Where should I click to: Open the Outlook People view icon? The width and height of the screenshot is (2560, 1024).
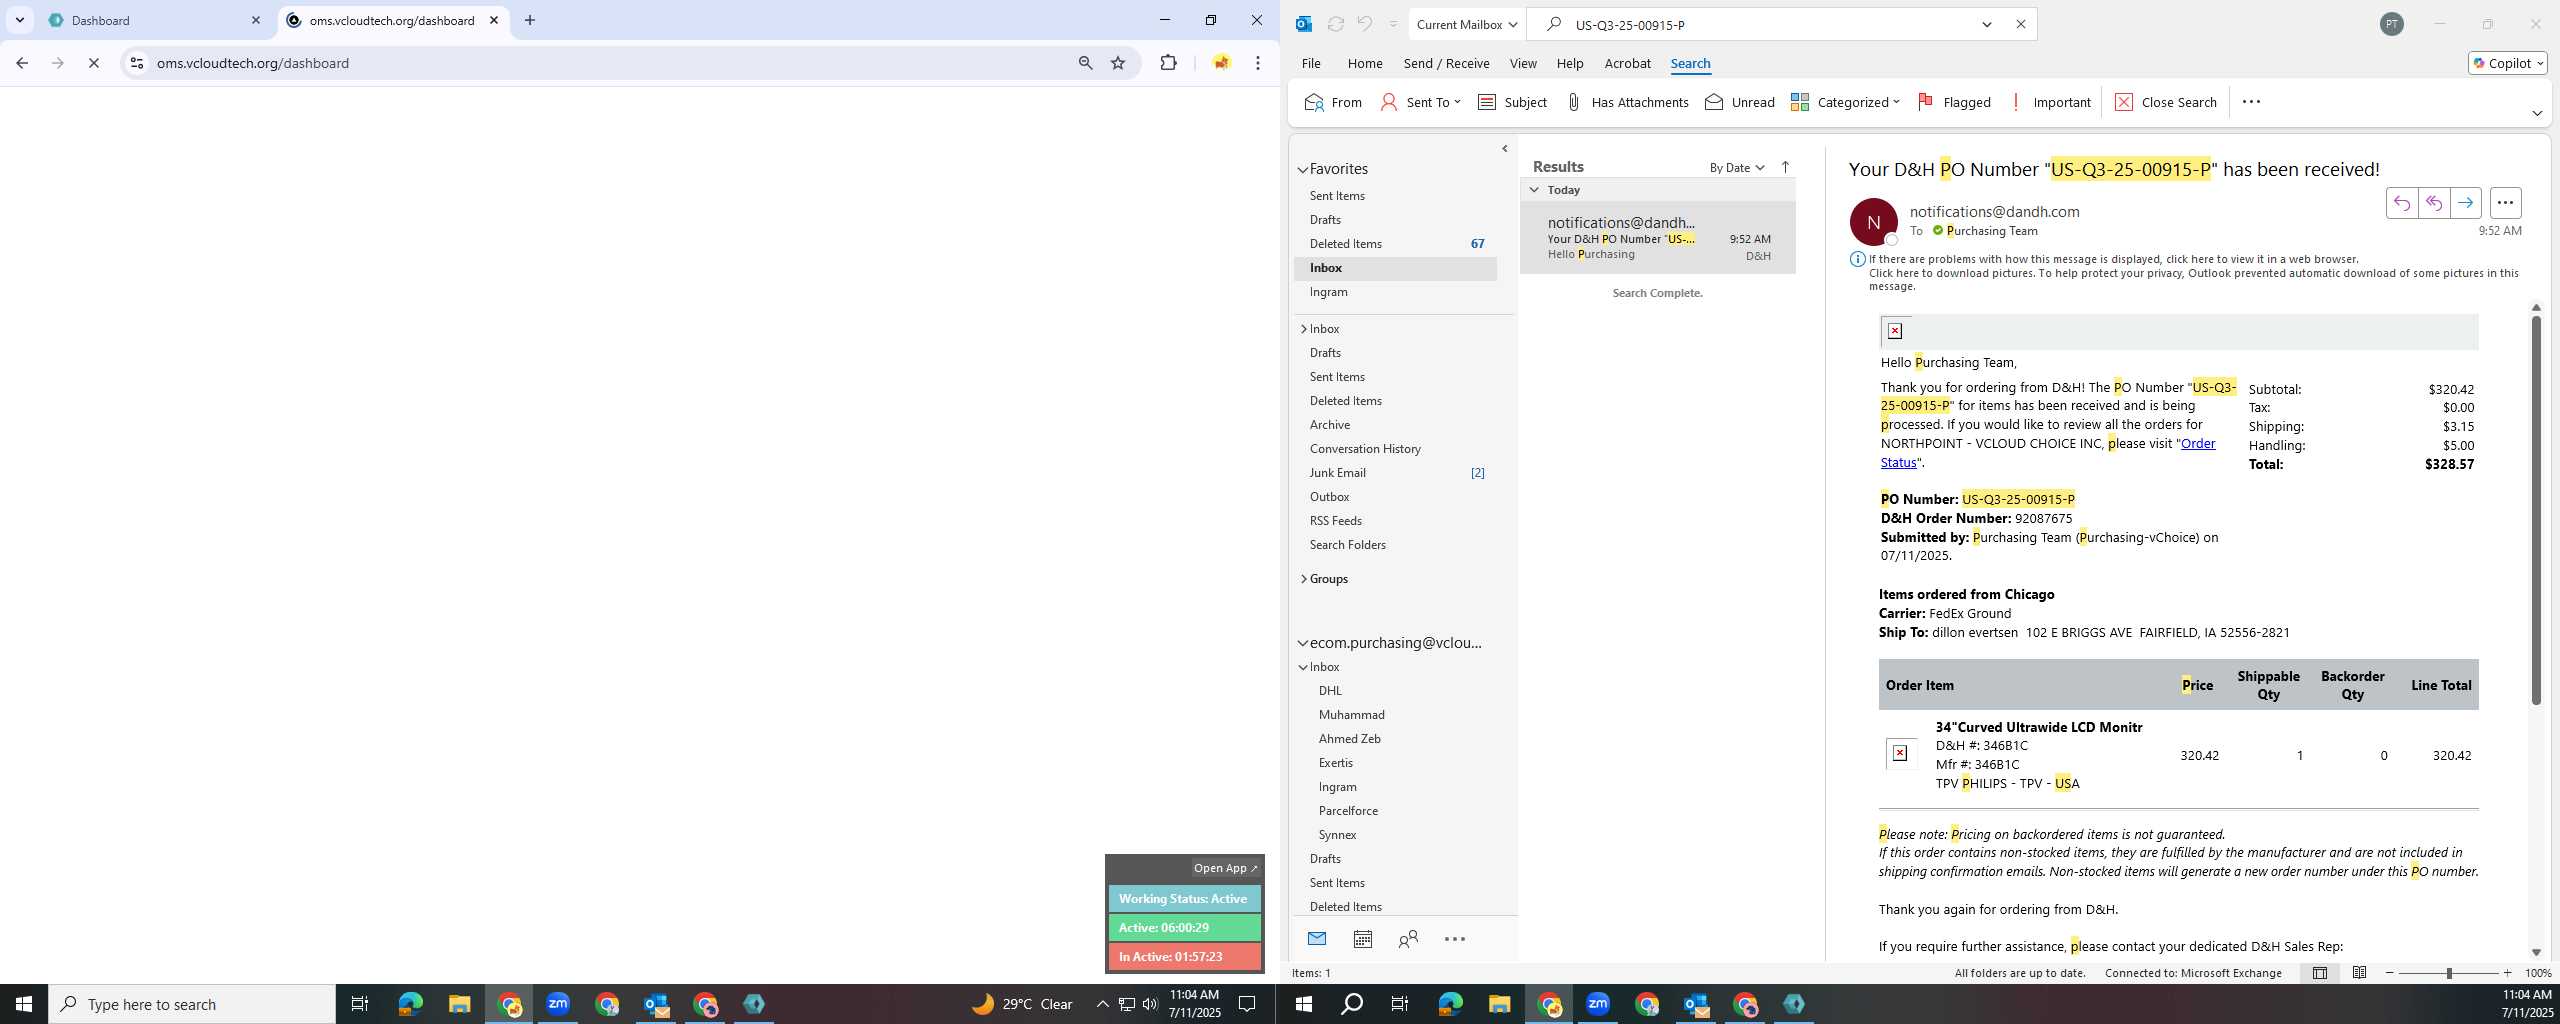1408,939
